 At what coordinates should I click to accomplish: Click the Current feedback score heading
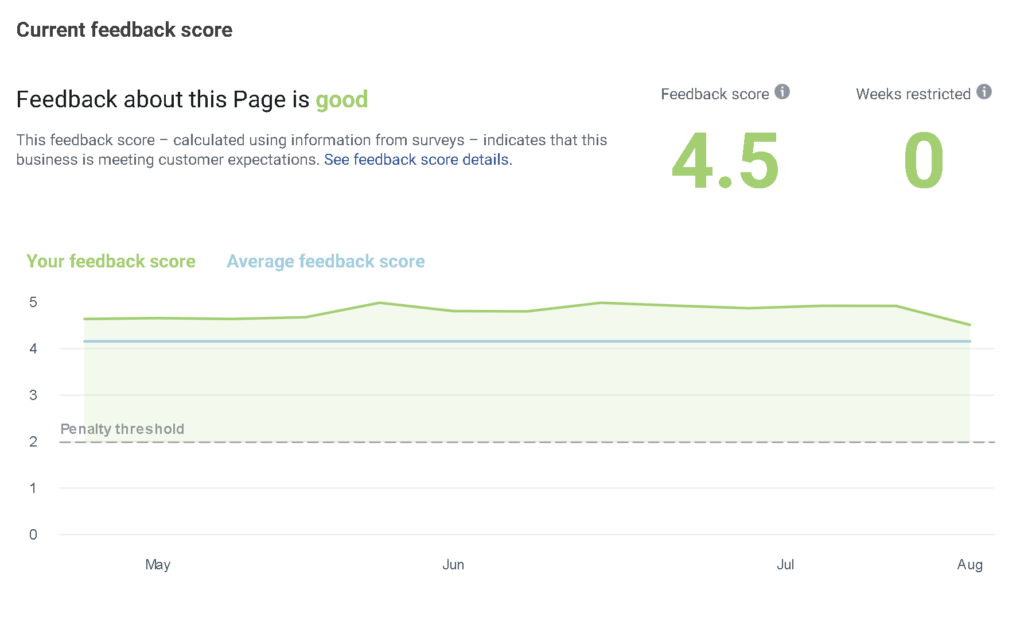[x=124, y=30]
